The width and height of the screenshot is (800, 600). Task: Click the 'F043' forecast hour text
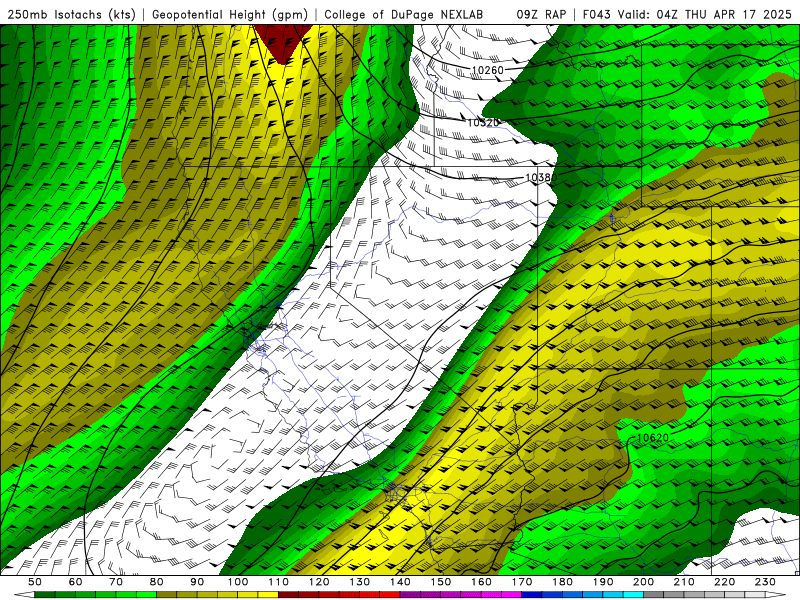point(597,14)
